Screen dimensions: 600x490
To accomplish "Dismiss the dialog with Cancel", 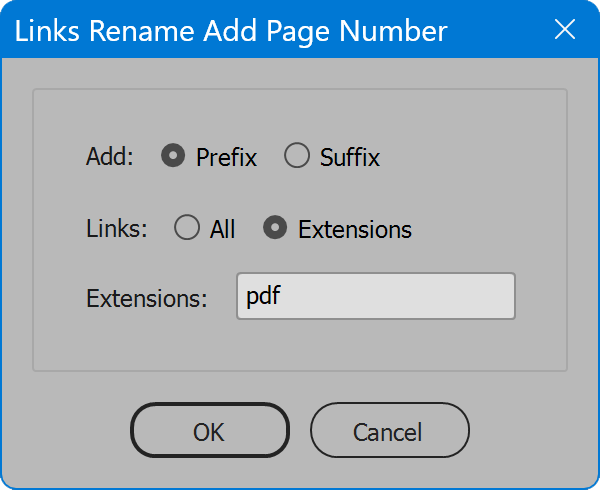I will tap(390, 430).
